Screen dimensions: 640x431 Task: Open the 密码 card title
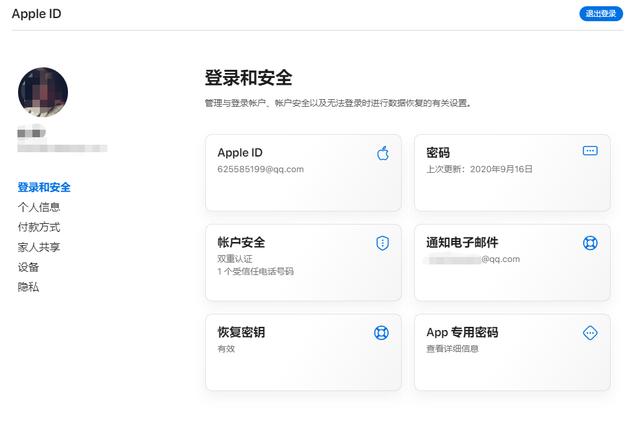pos(438,153)
